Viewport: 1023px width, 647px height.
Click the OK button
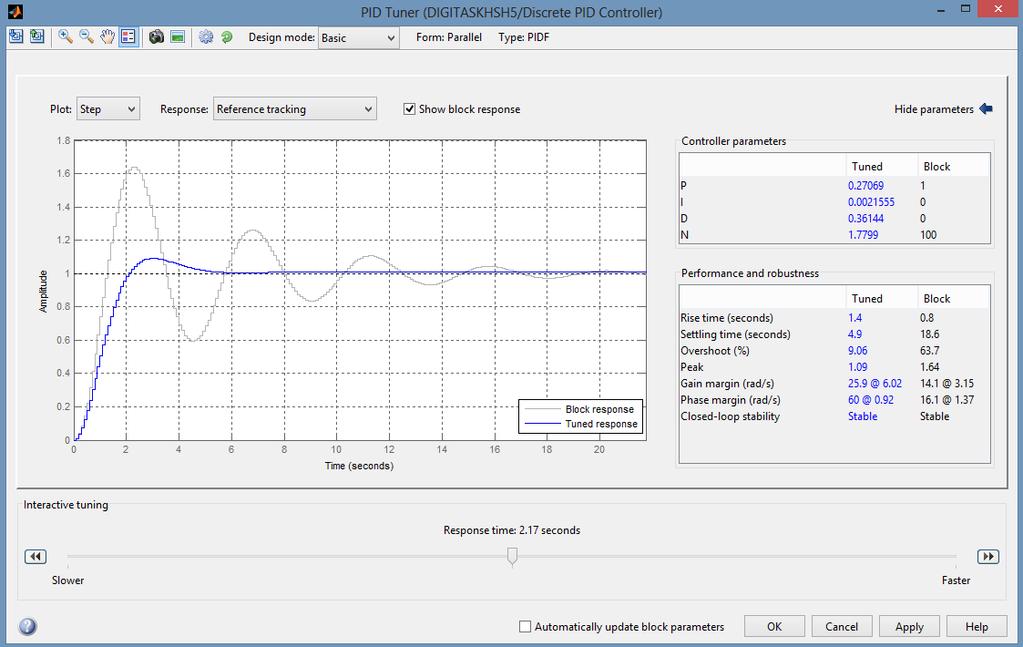coord(774,626)
